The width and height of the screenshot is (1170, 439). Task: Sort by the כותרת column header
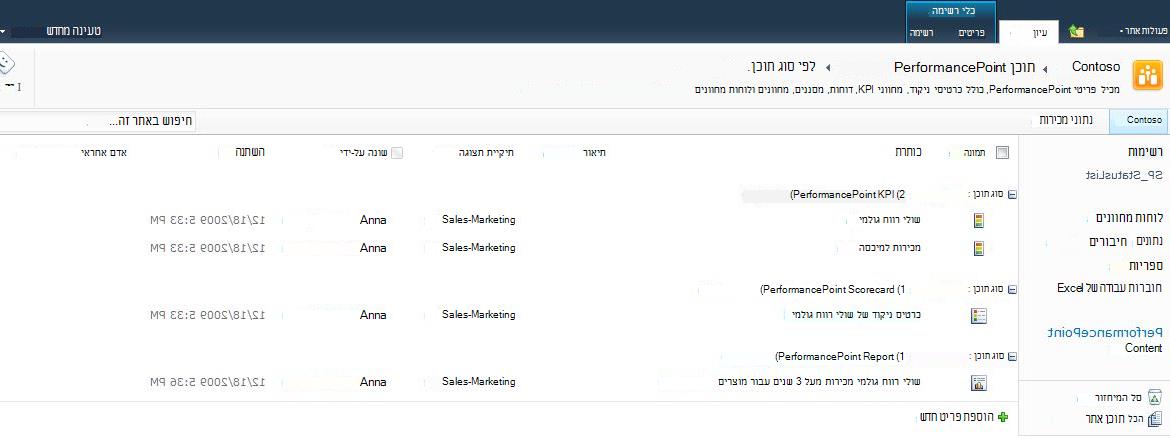(x=908, y=152)
